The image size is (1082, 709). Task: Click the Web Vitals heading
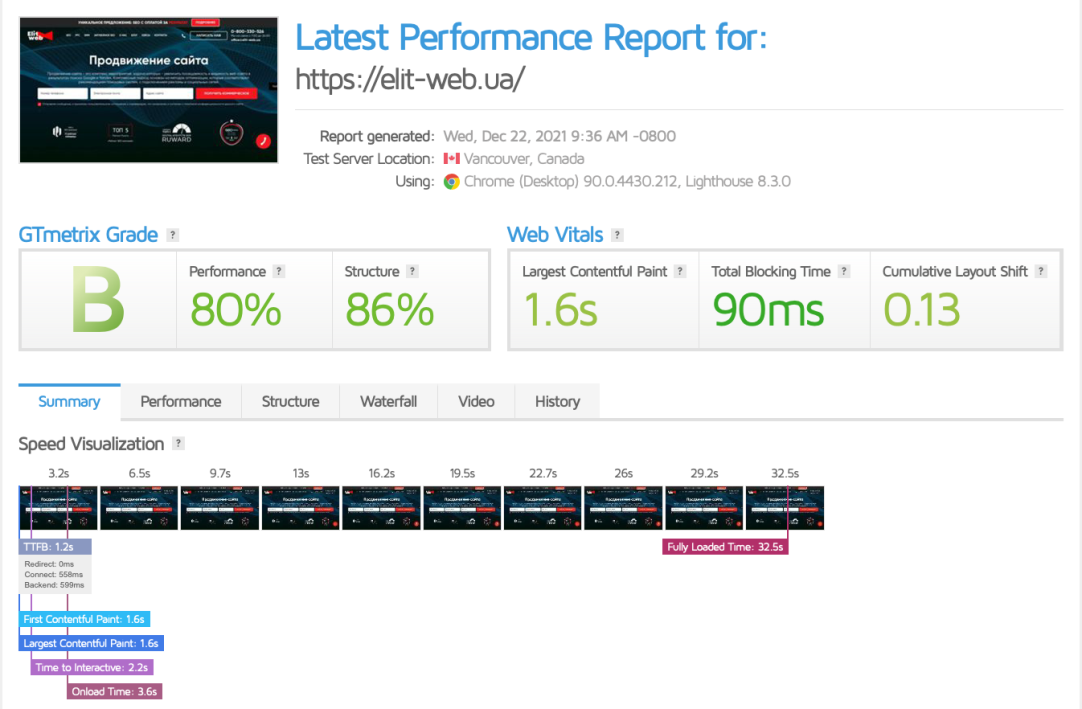click(555, 235)
